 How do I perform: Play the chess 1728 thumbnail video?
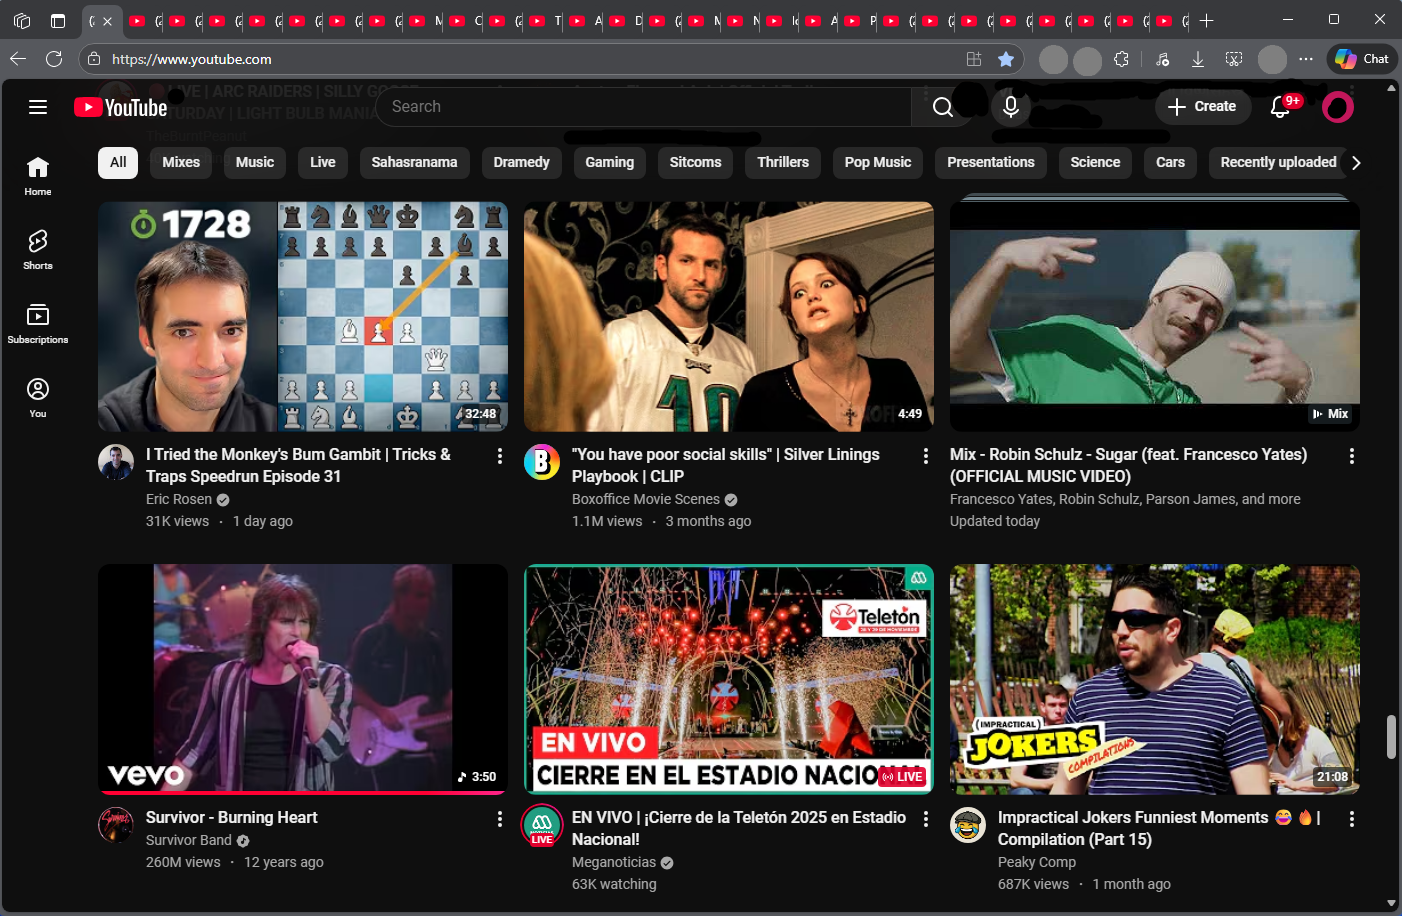coord(303,317)
